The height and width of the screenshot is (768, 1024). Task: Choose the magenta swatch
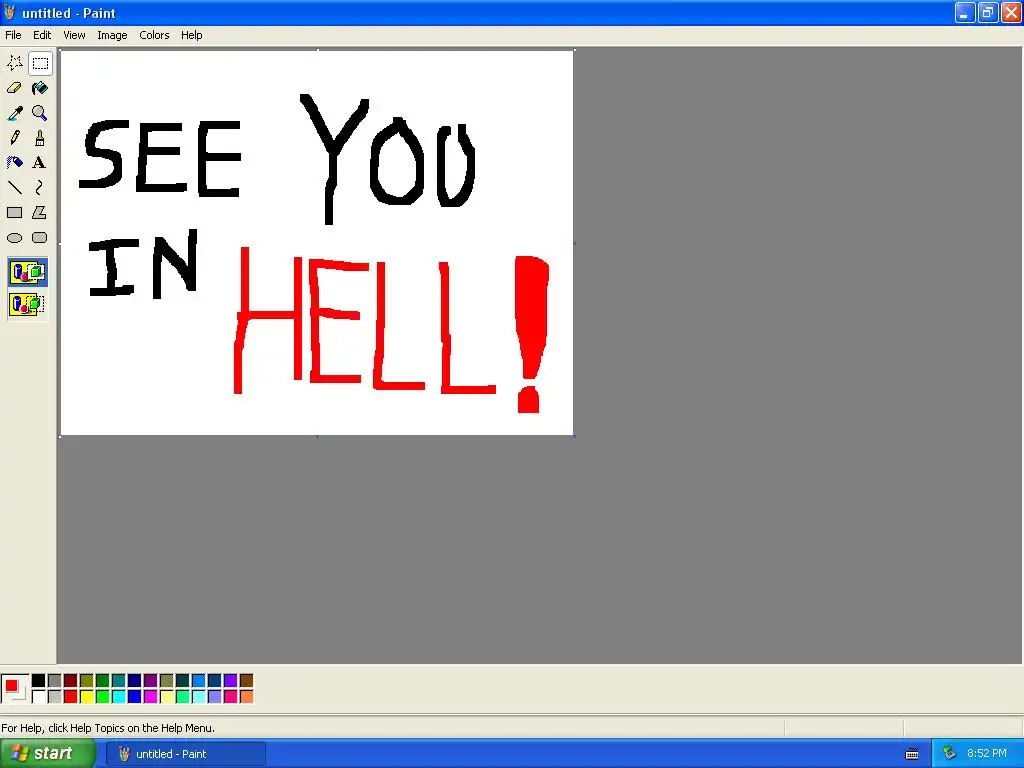151,697
